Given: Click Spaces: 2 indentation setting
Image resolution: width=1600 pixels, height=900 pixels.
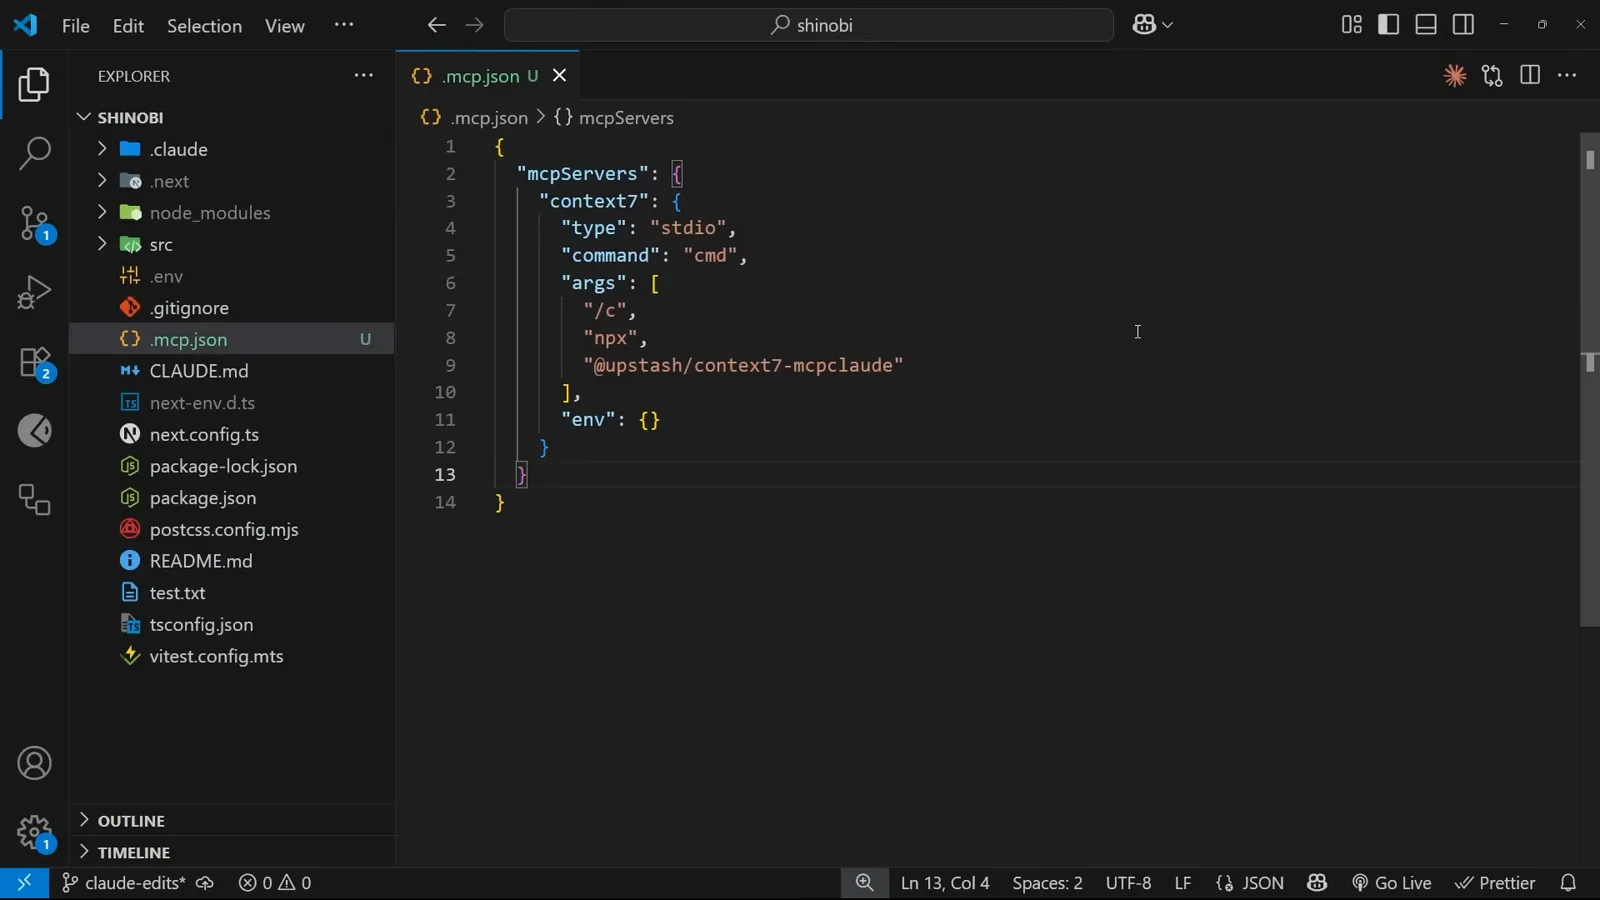Looking at the screenshot, I should (1047, 883).
